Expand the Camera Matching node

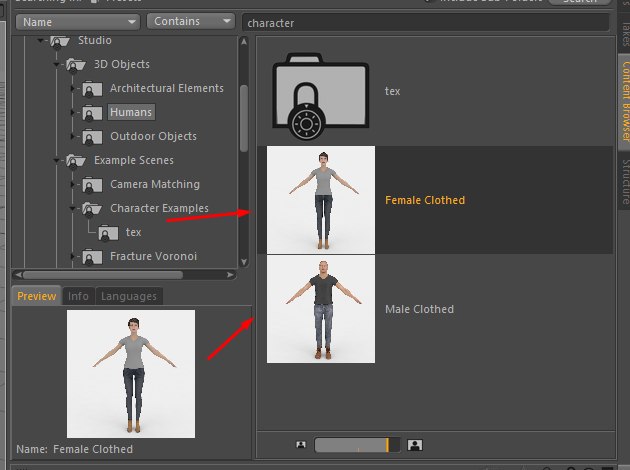(x=72, y=184)
